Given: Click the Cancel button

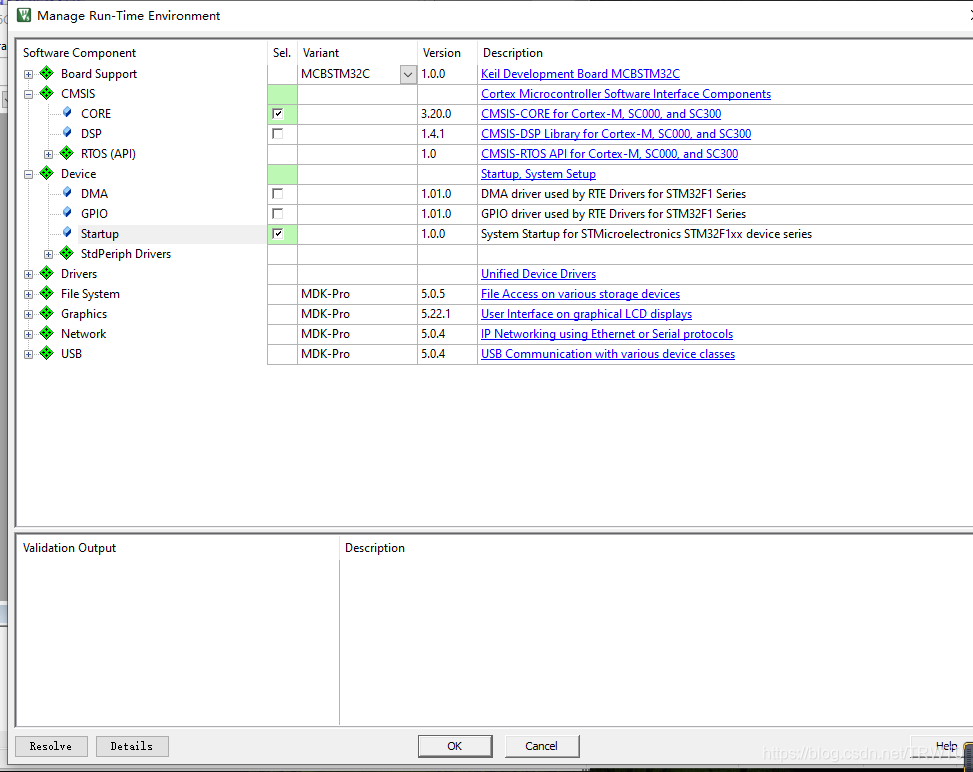Looking at the screenshot, I should click(542, 746).
